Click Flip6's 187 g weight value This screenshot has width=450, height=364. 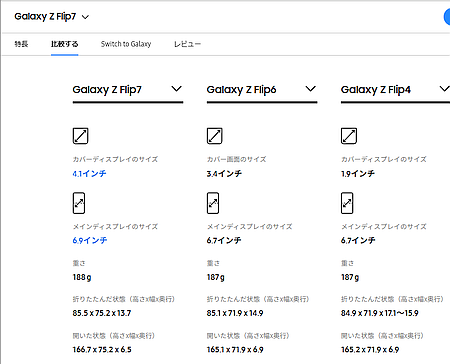pos(216,277)
